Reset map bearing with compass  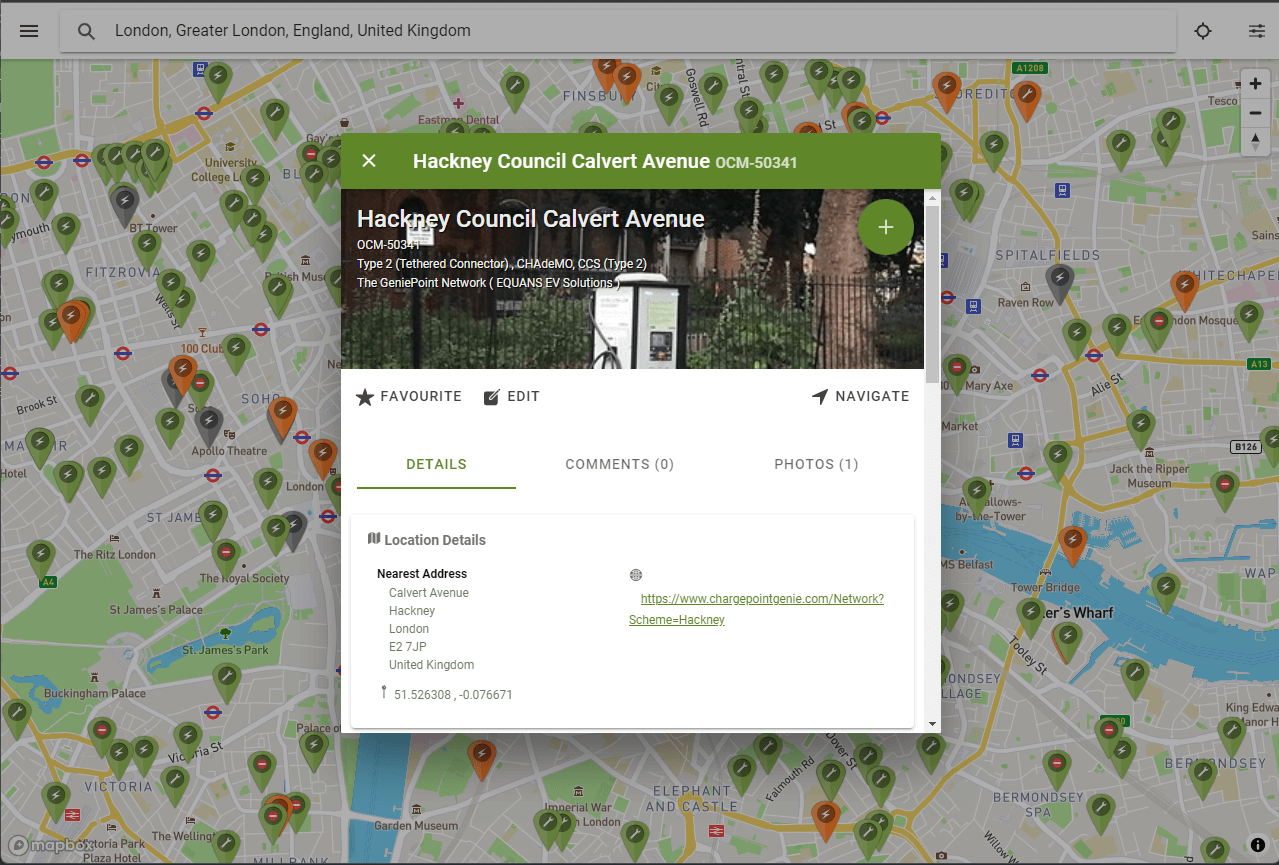(1255, 141)
